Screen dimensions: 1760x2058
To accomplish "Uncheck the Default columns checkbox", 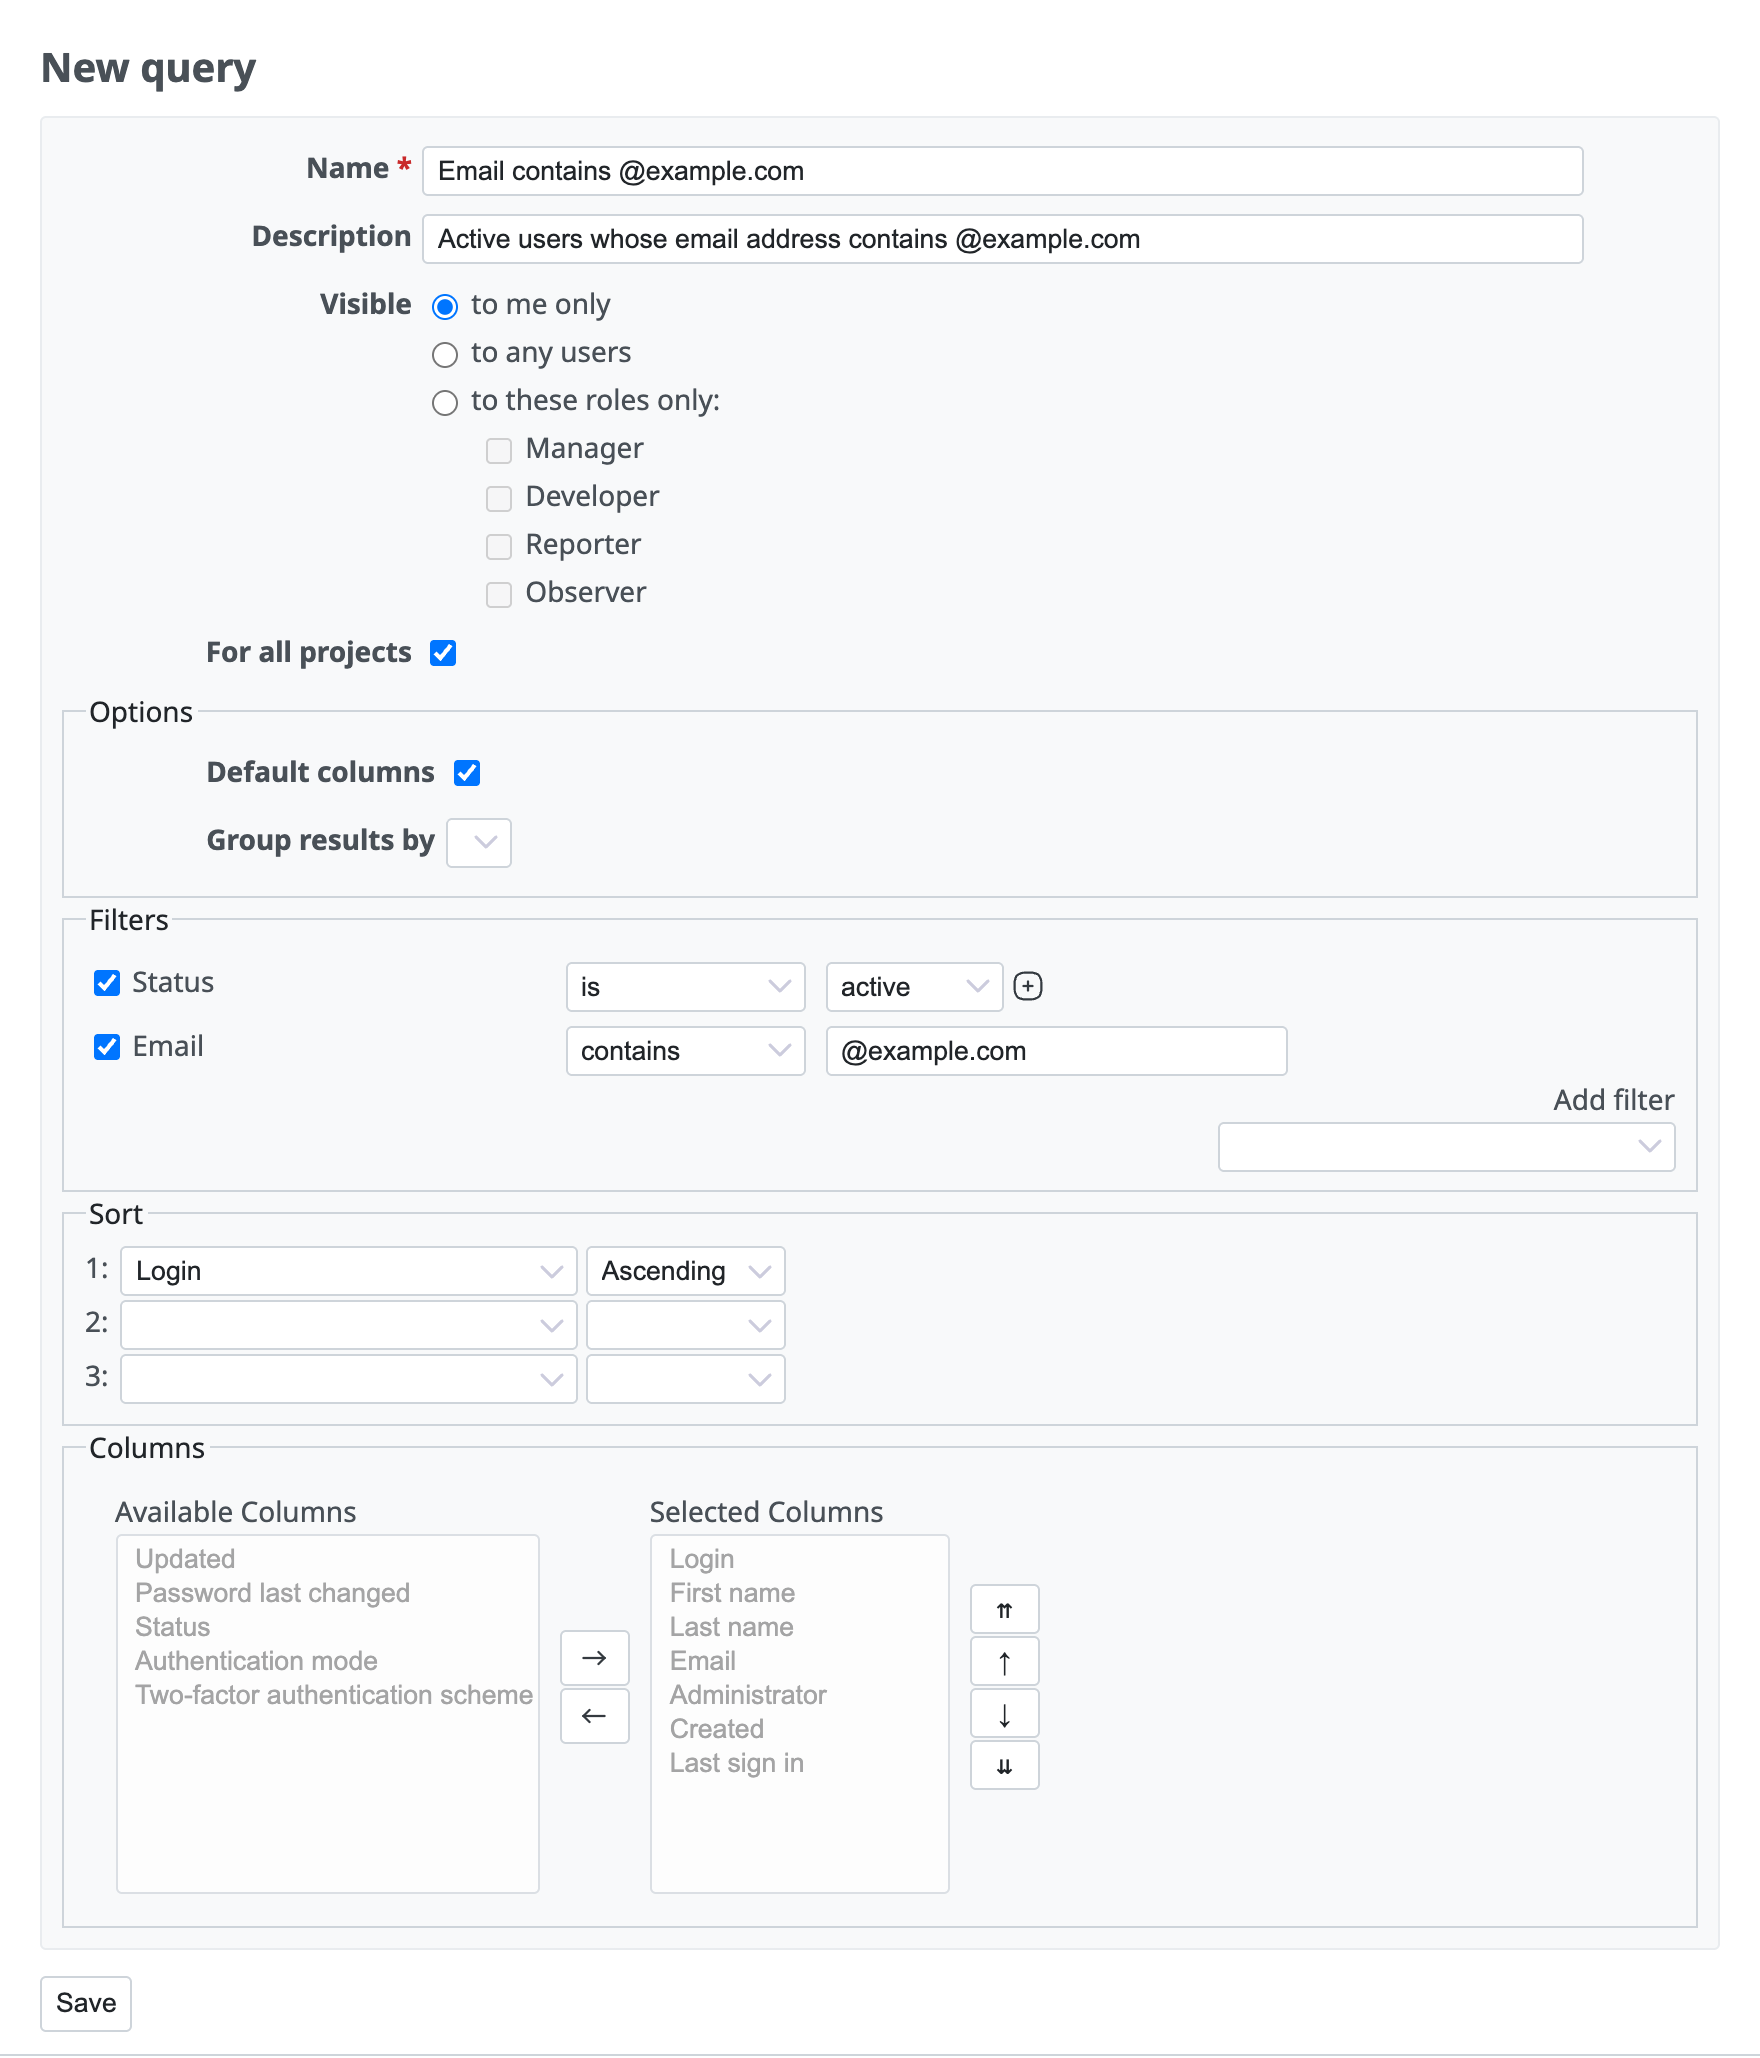I will [467, 773].
